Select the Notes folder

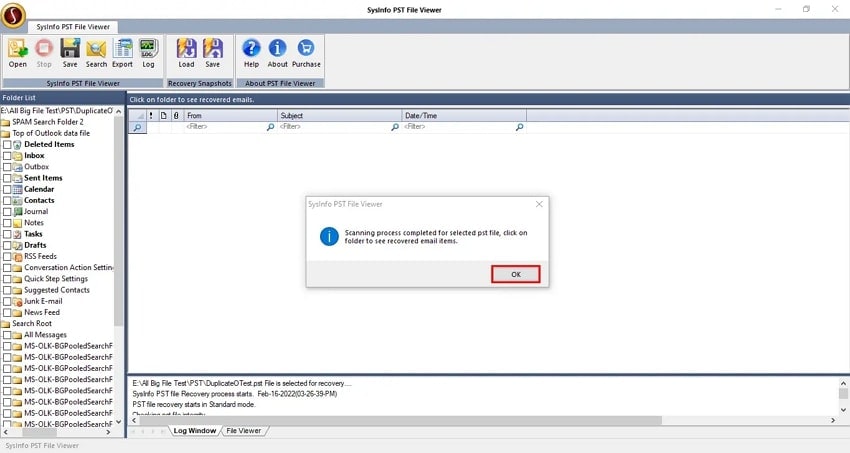(x=34, y=223)
